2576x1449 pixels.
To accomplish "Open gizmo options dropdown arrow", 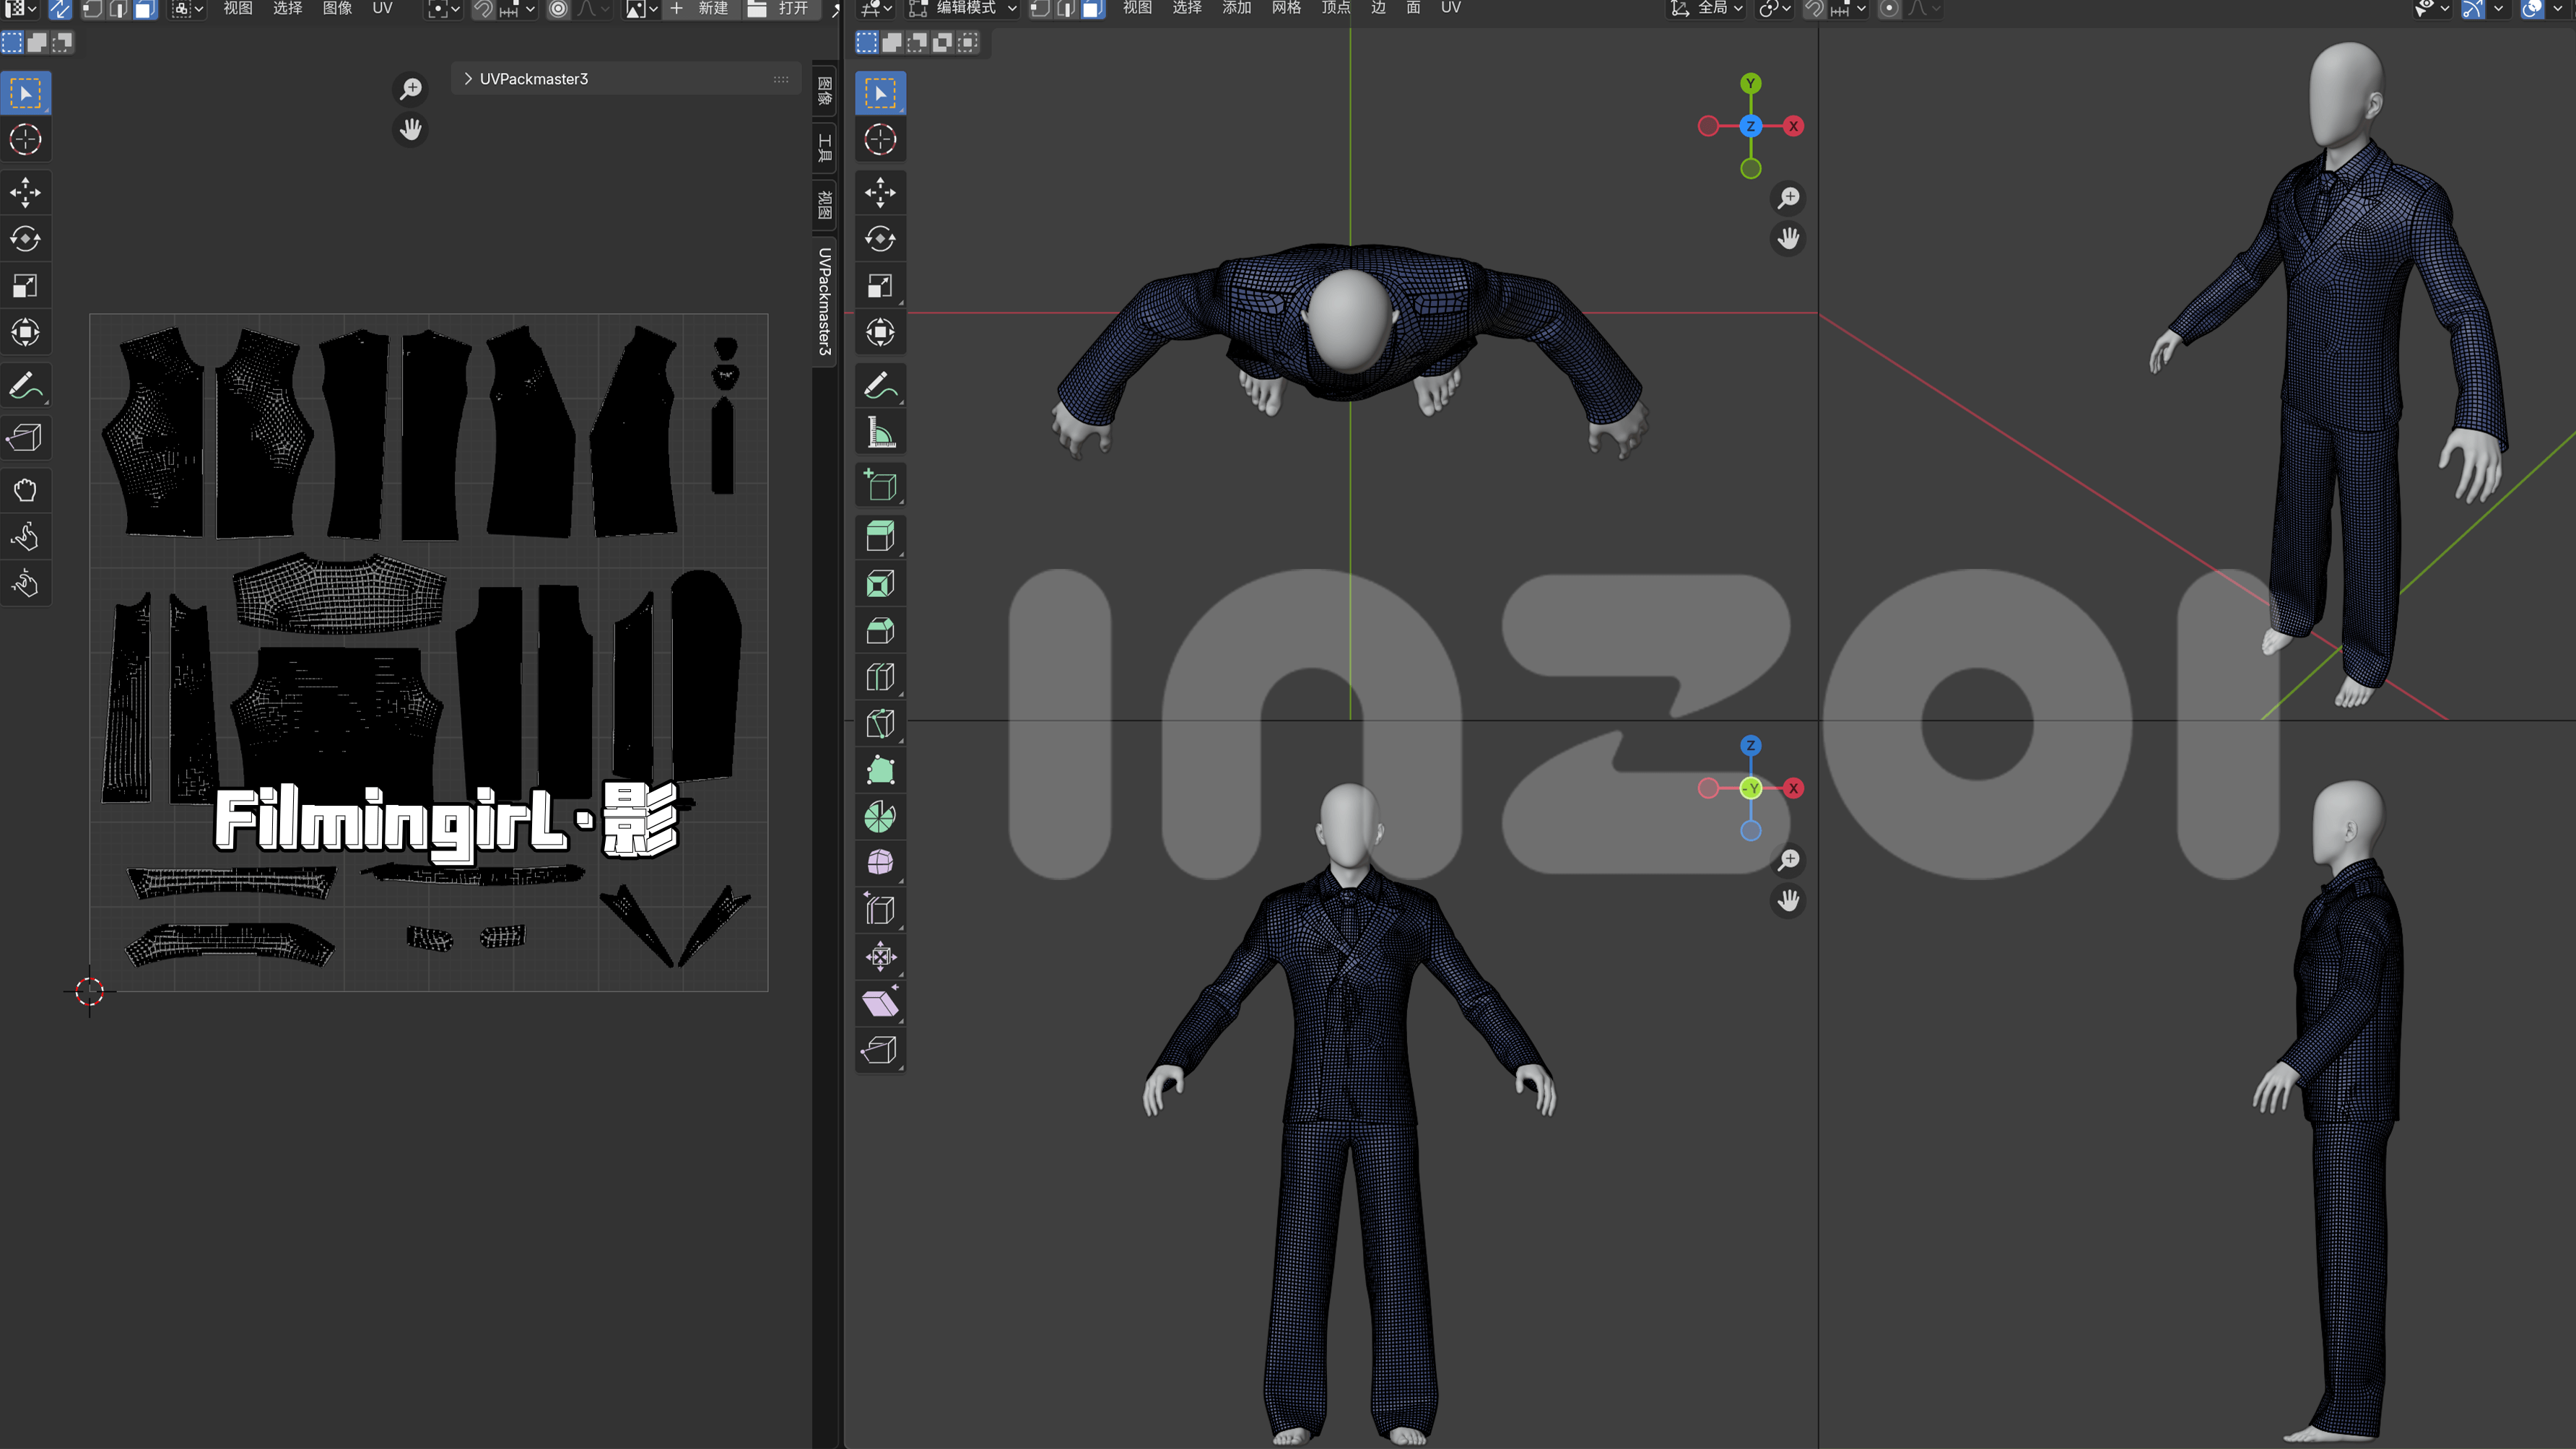I will coord(2498,9).
